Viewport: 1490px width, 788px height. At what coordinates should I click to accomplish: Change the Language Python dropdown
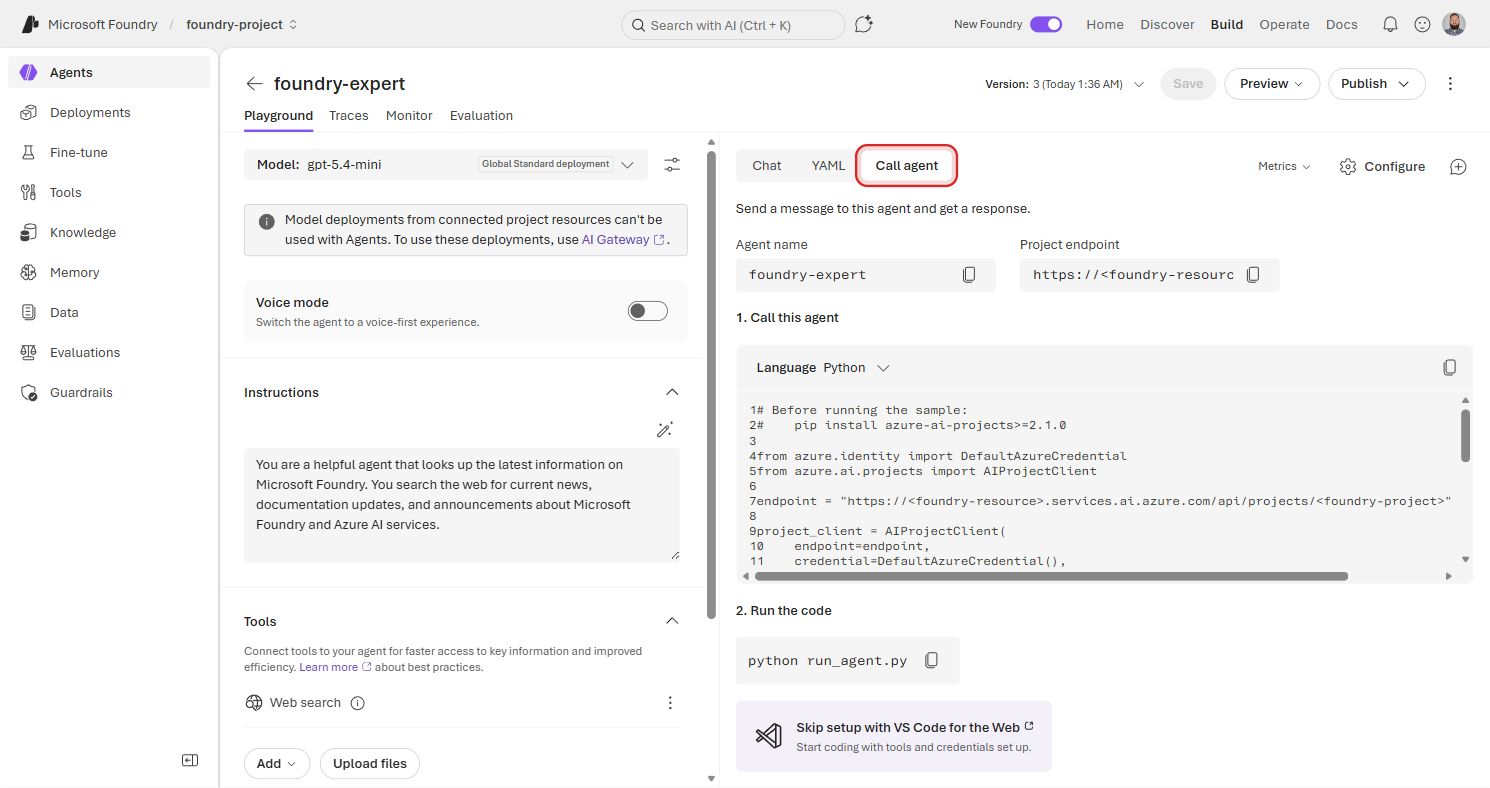[x=856, y=367]
